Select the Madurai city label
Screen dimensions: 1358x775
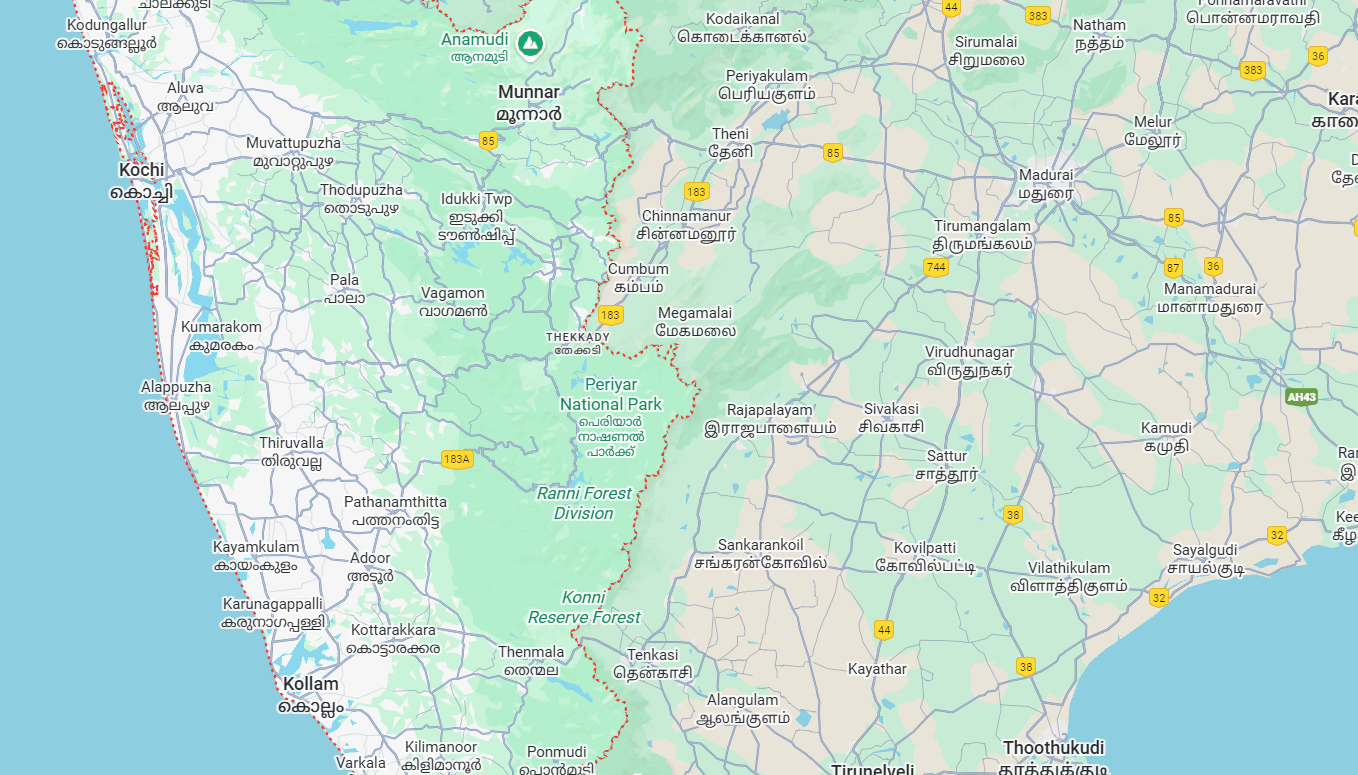[1045, 184]
